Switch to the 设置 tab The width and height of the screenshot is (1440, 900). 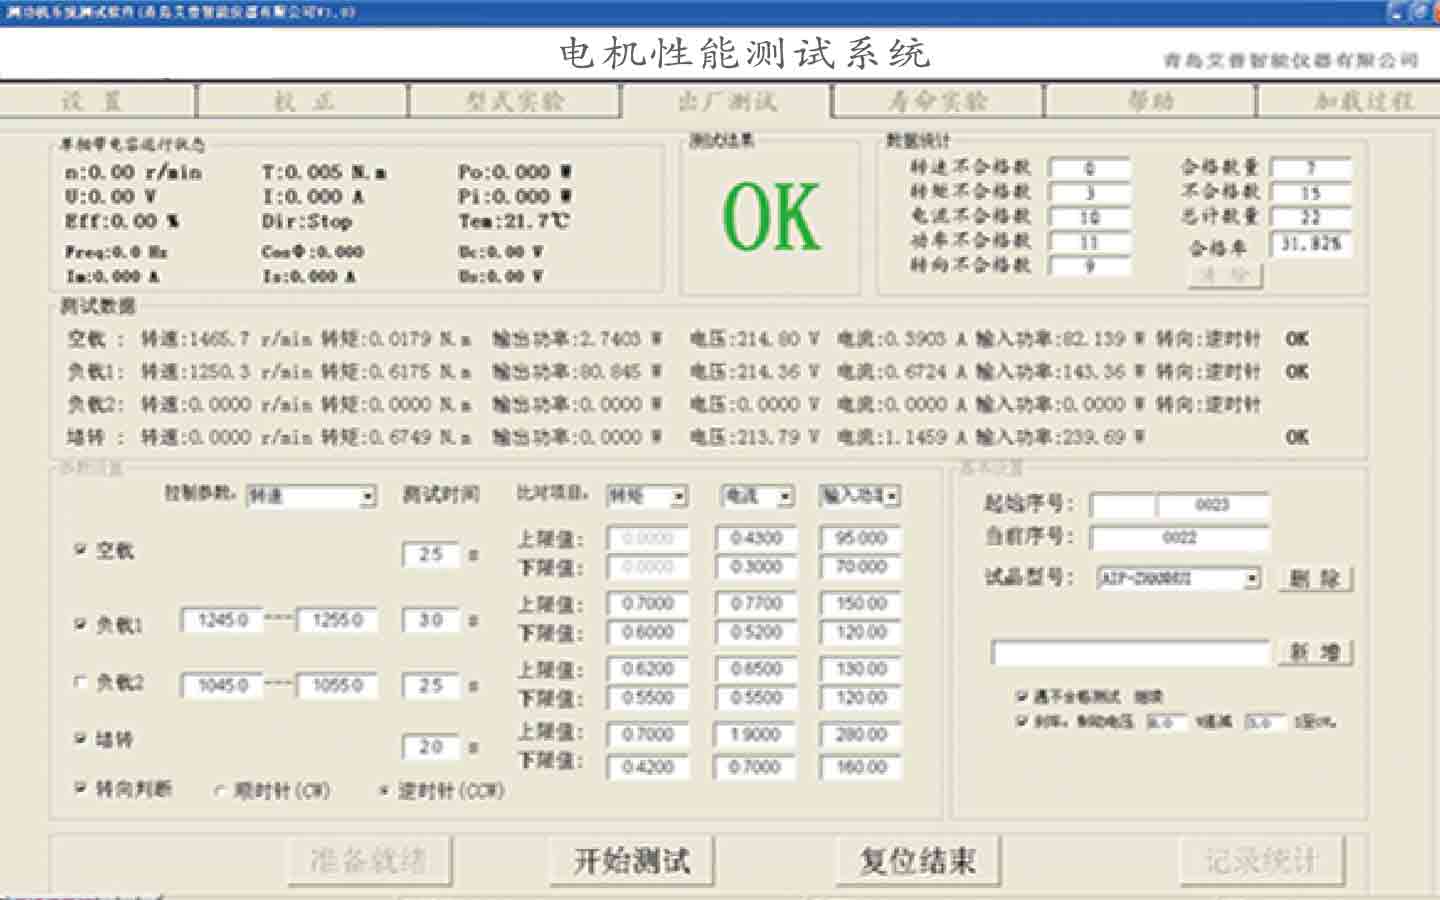coord(97,102)
